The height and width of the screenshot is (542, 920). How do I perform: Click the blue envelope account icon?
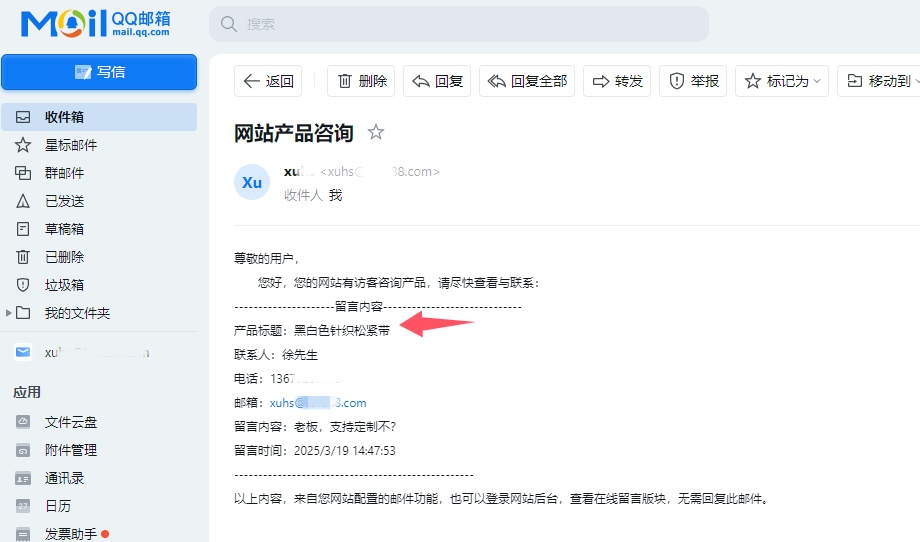[23, 353]
